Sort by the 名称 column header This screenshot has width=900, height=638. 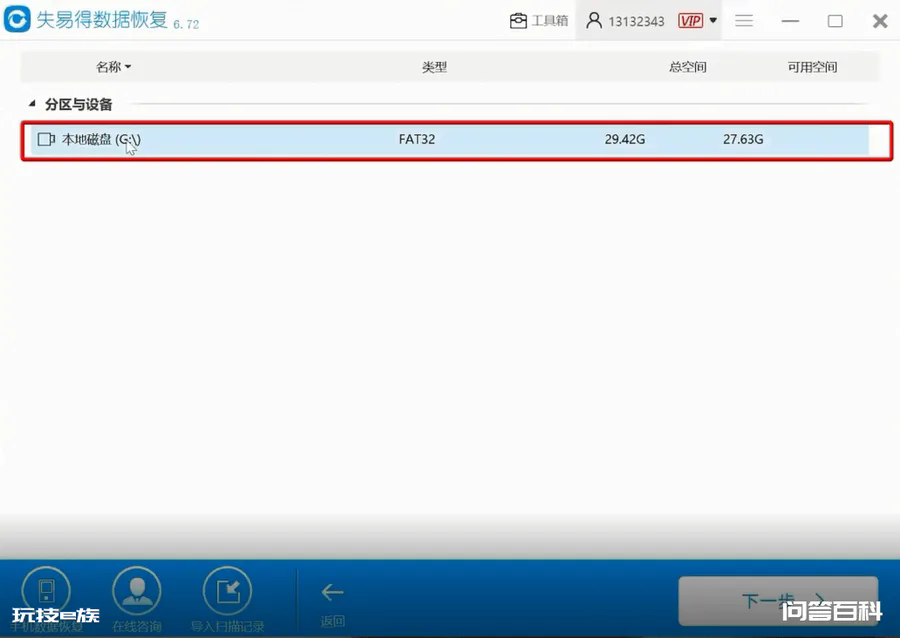(113, 67)
